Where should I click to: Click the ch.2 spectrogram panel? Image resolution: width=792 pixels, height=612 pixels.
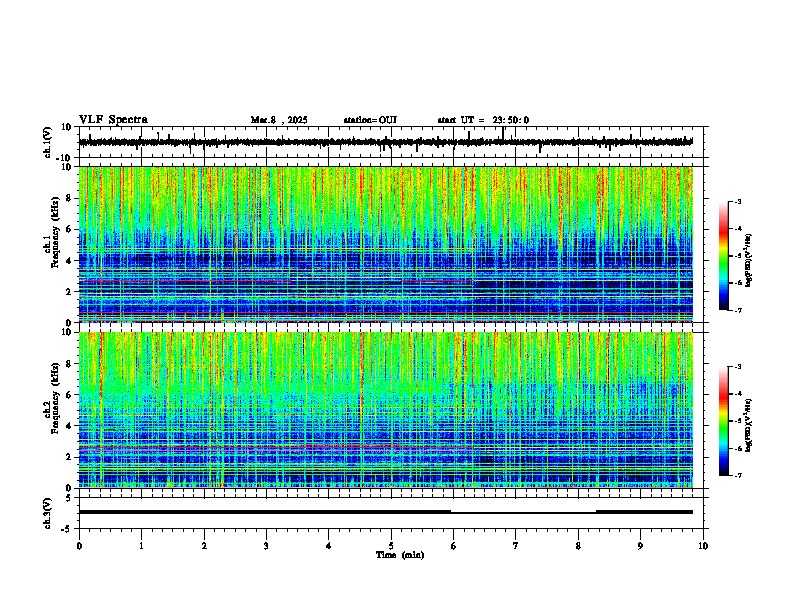coord(386,410)
